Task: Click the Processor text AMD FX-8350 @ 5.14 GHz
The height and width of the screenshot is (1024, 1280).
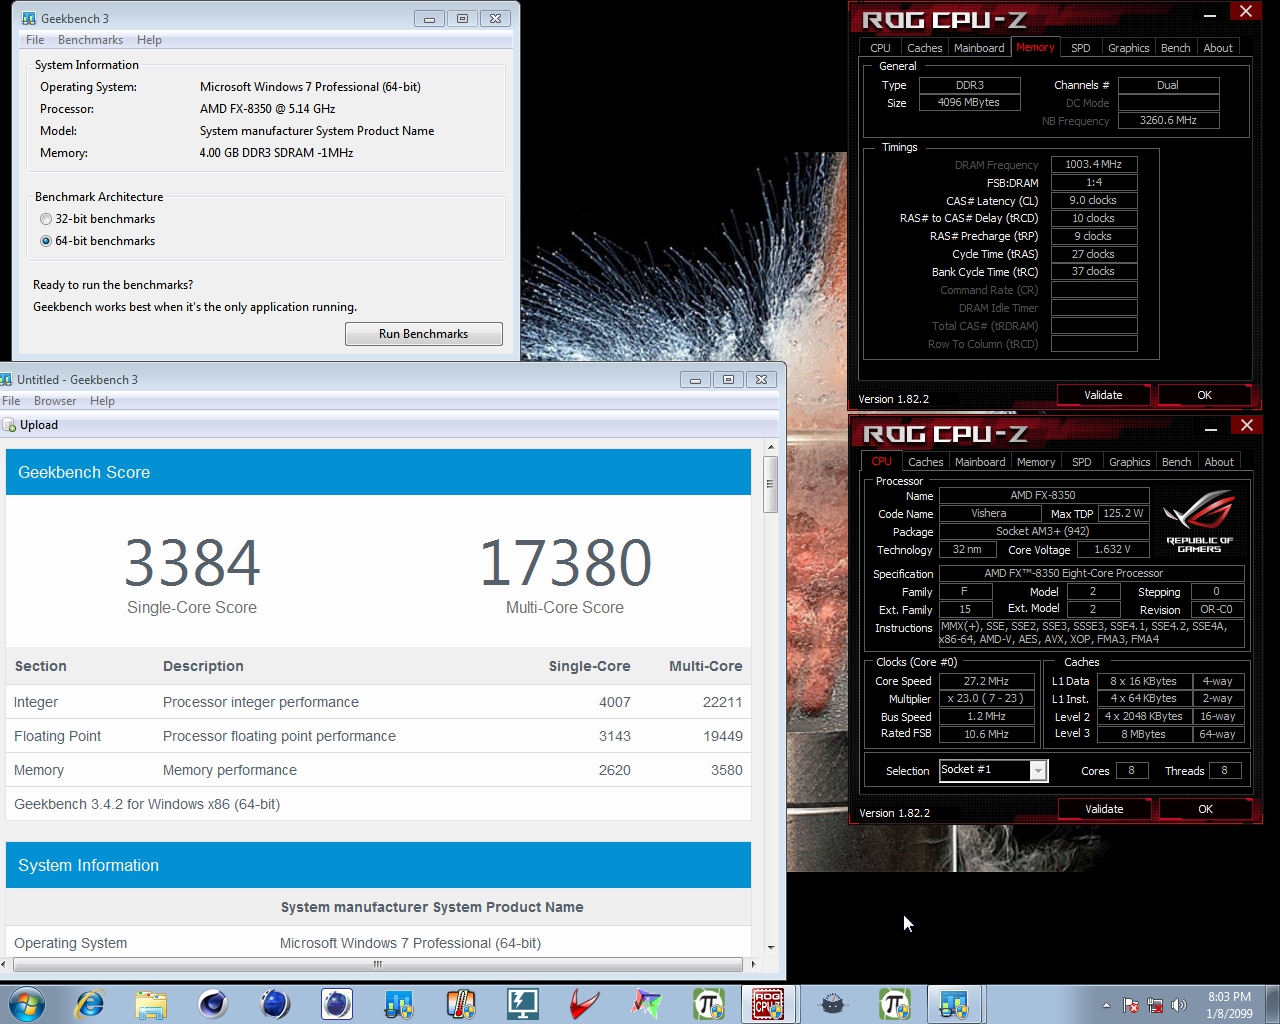Action: point(267,109)
